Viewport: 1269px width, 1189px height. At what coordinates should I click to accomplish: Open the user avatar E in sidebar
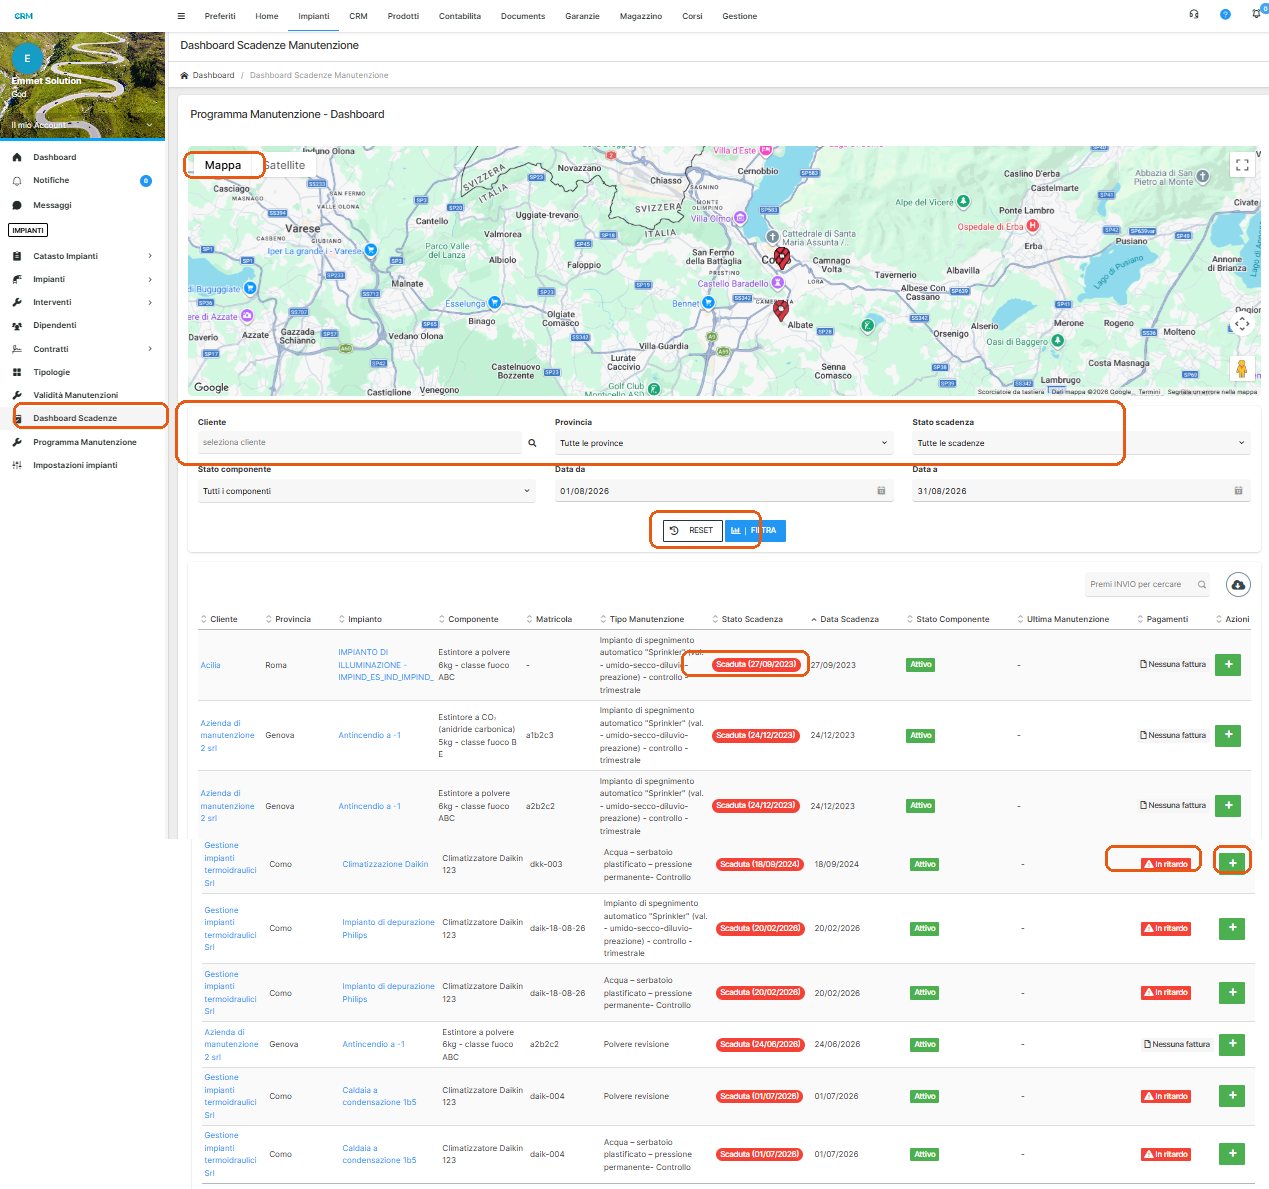(27, 59)
